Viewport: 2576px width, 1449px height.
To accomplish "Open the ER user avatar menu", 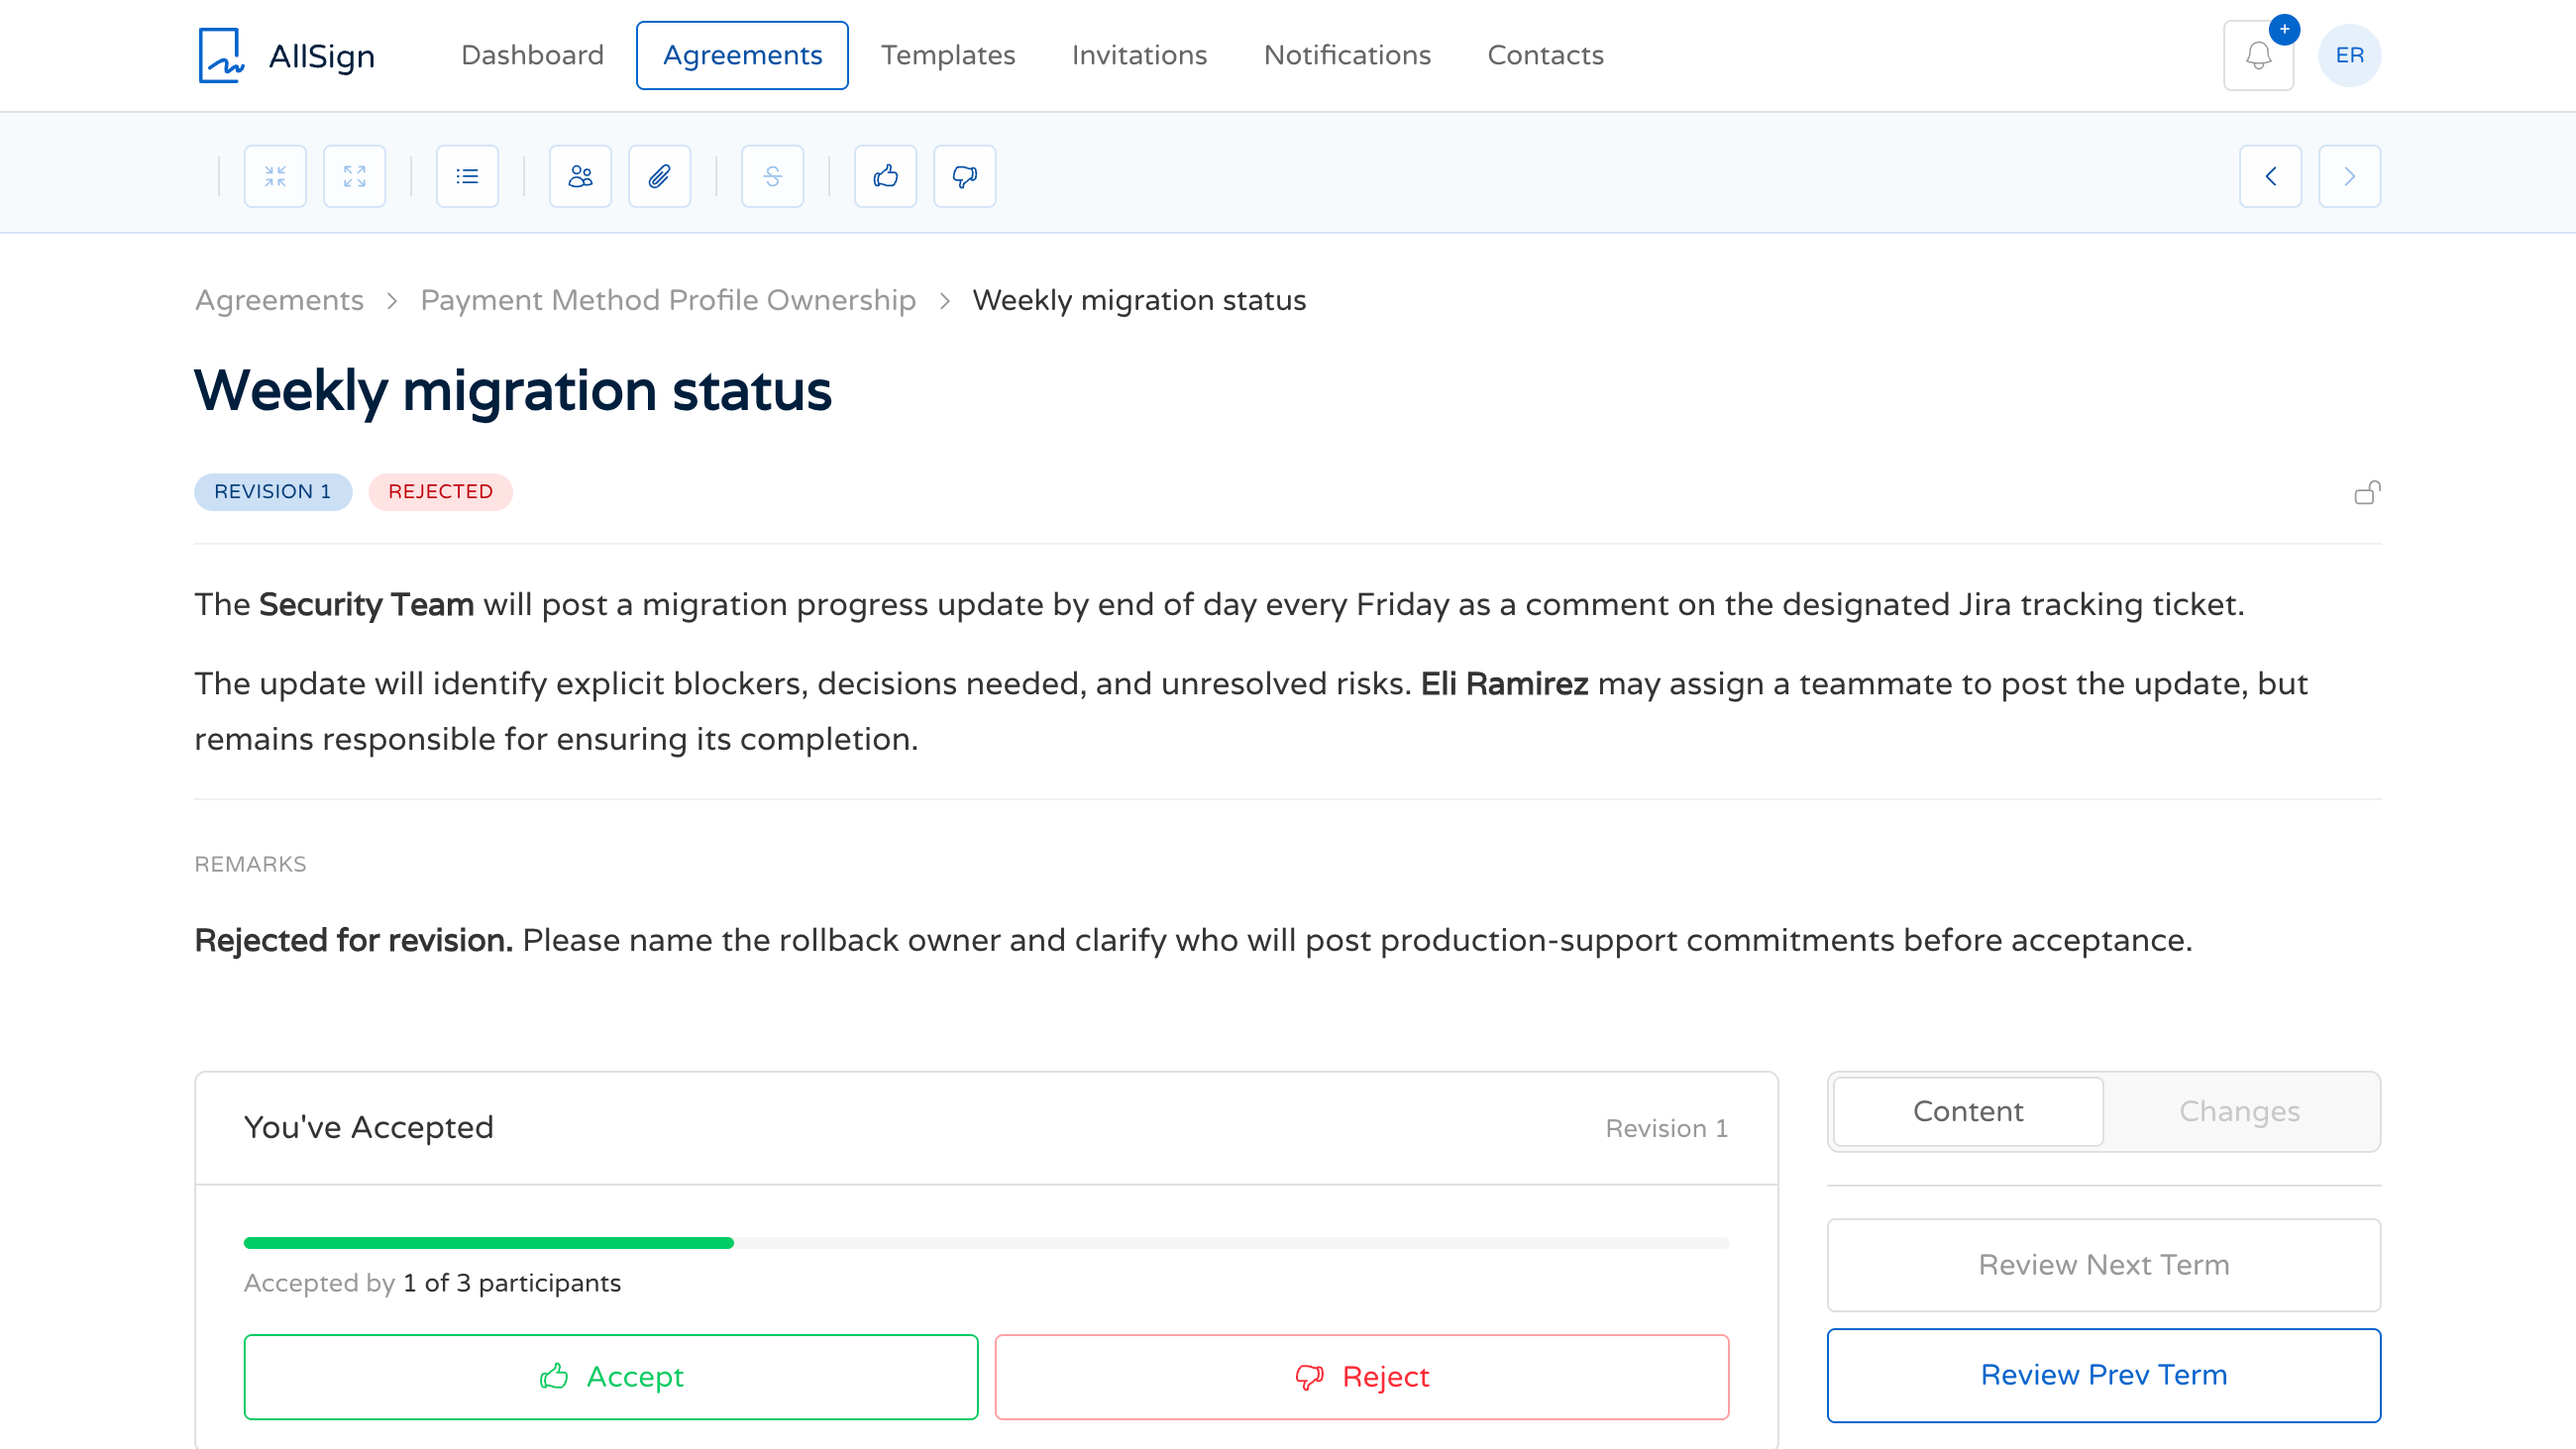I will [2349, 55].
